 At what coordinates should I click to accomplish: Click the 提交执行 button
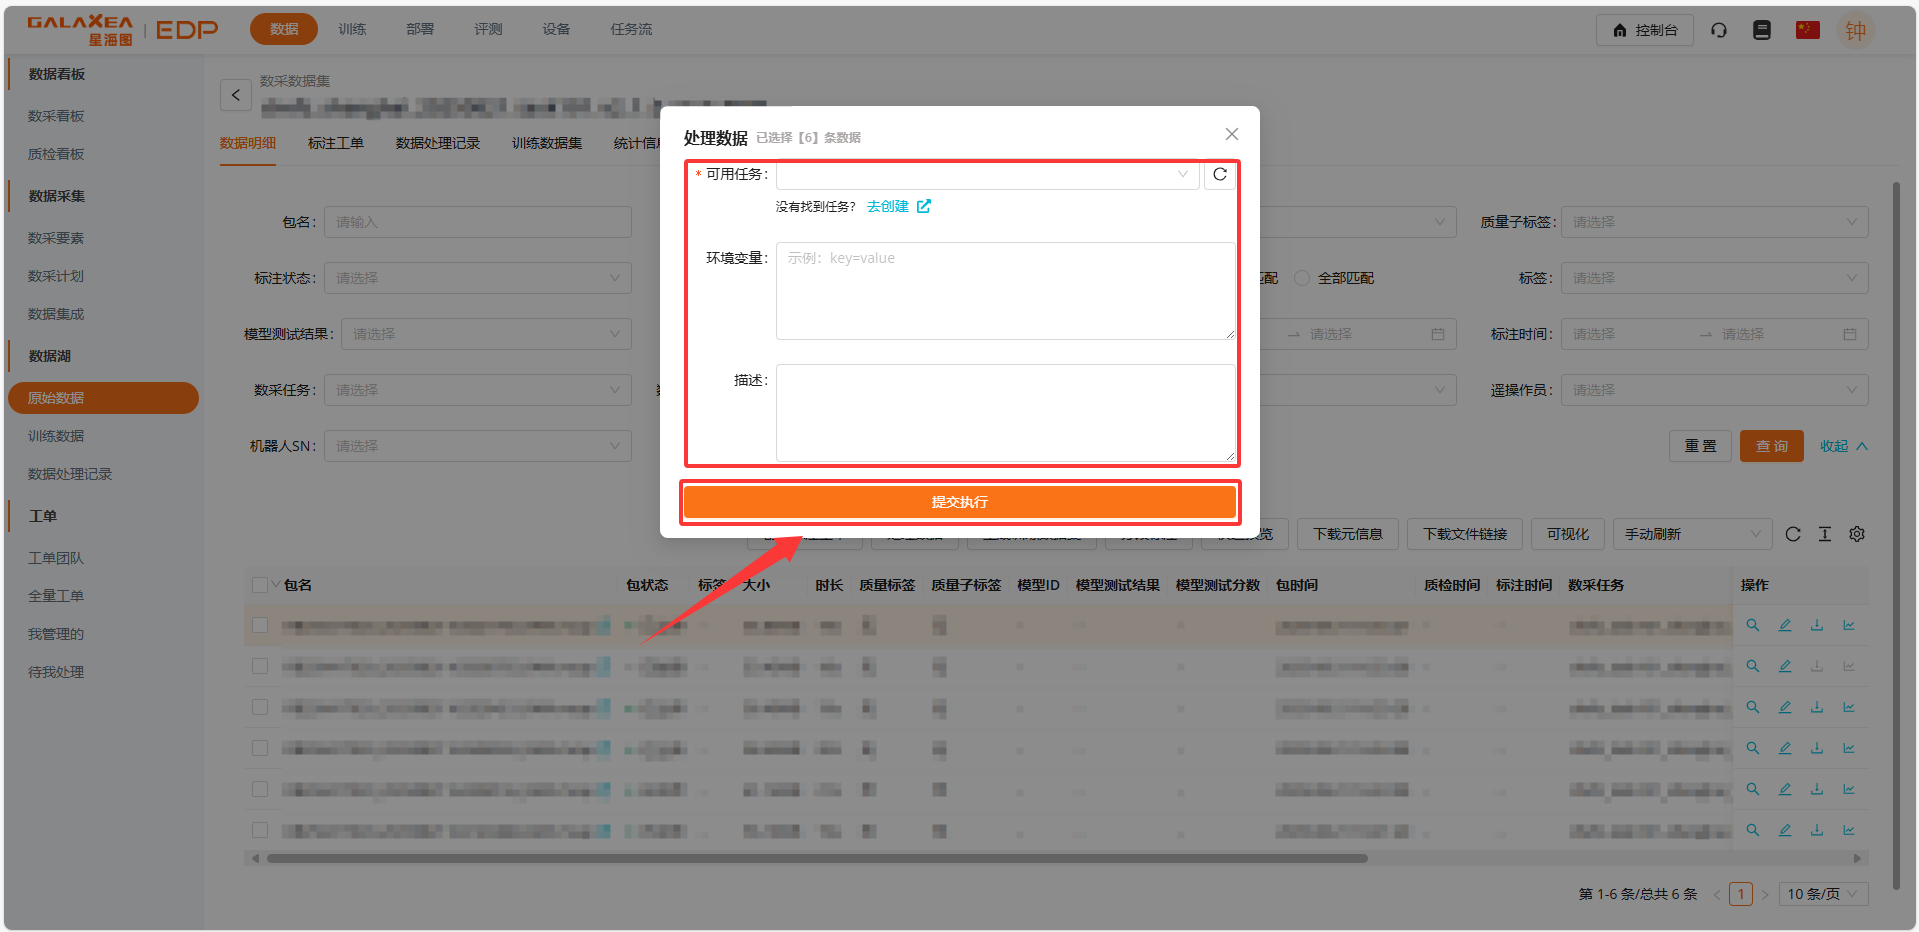tap(960, 502)
